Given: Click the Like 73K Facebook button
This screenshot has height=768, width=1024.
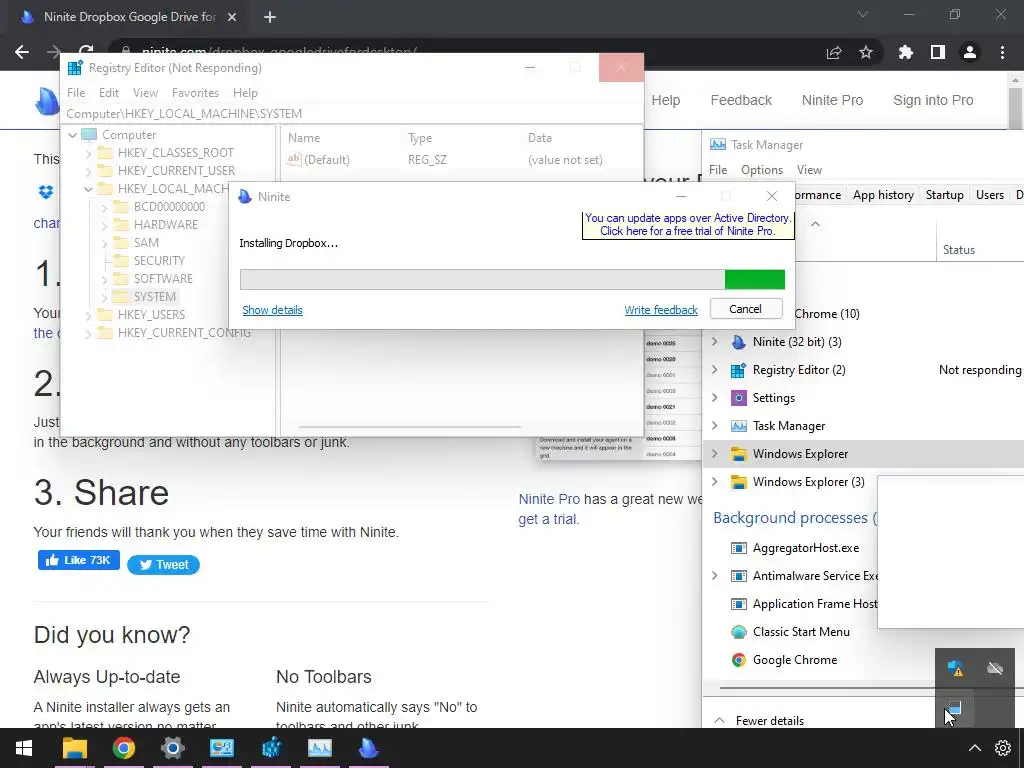Looking at the screenshot, I should (x=78, y=560).
